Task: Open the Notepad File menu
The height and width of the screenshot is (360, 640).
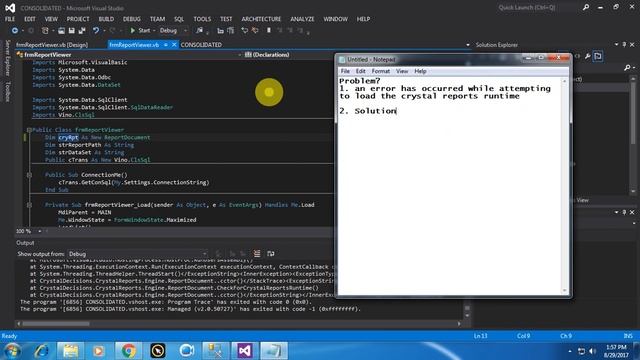Action: [x=345, y=71]
